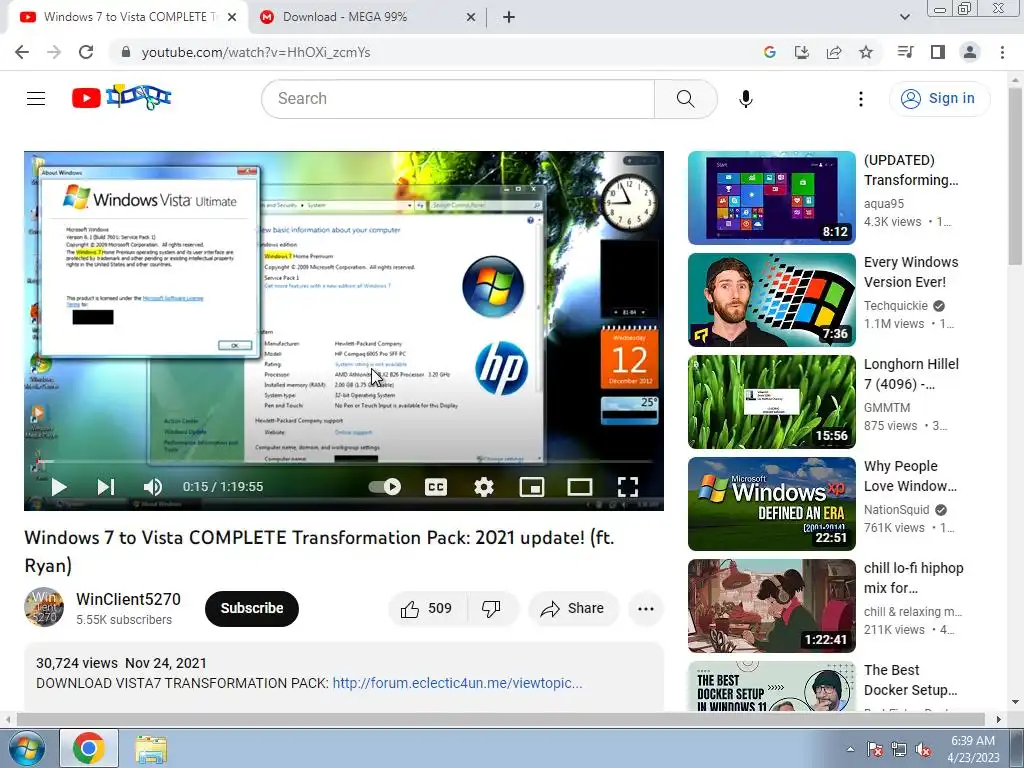The width and height of the screenshot is (1024, 768).
Task: Open Google search side icon in address bar
Action: (769, 52)
